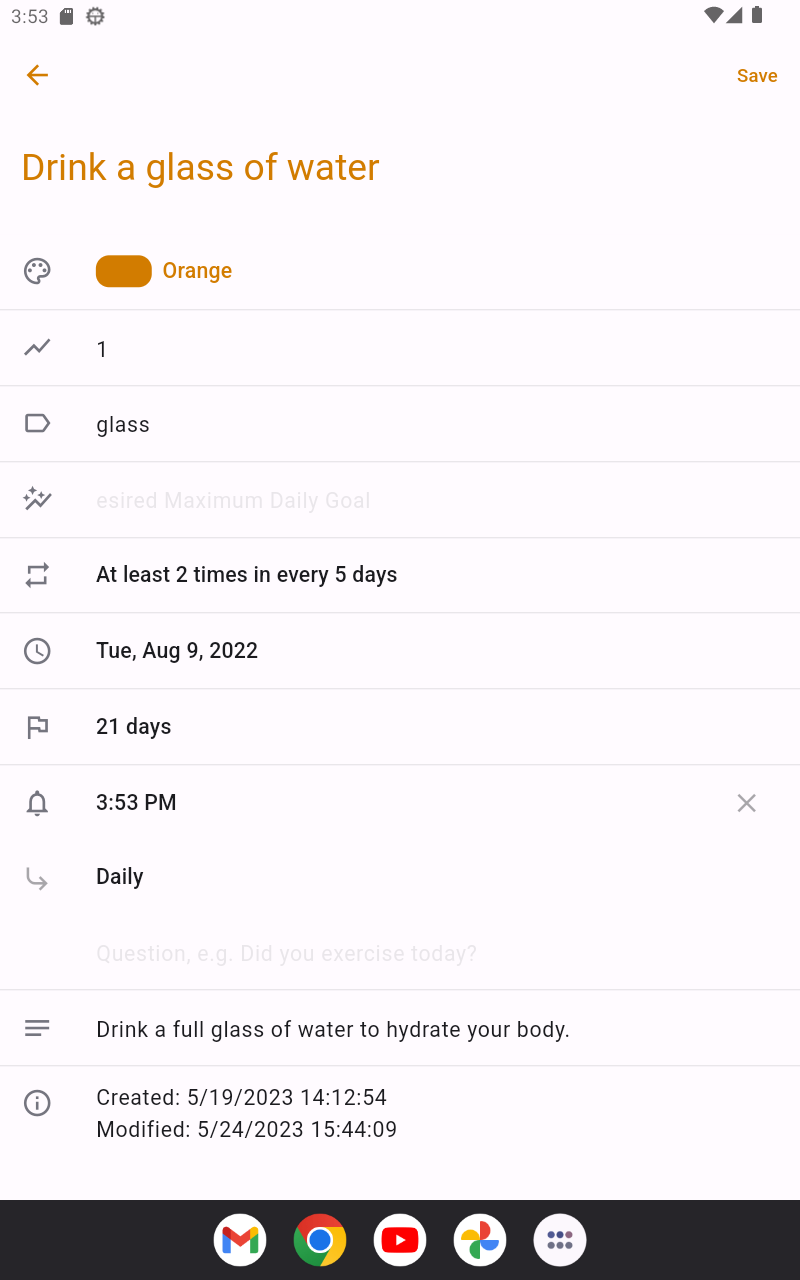Save the habit changes
The height and width of the screenshot is (1280, 800).
click(x=756, y=76)
